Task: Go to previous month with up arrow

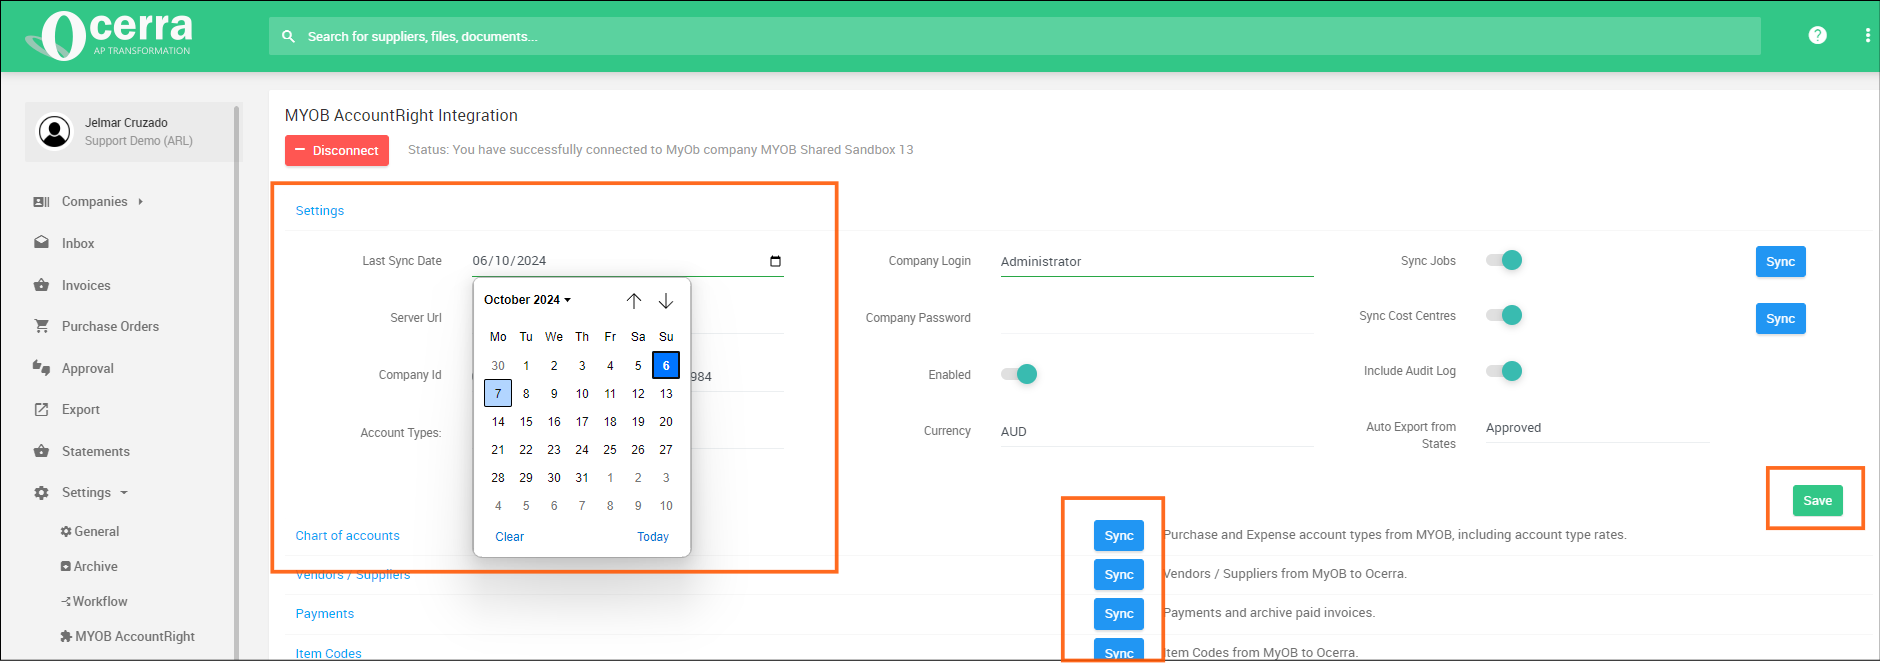Action: [634, 300]
